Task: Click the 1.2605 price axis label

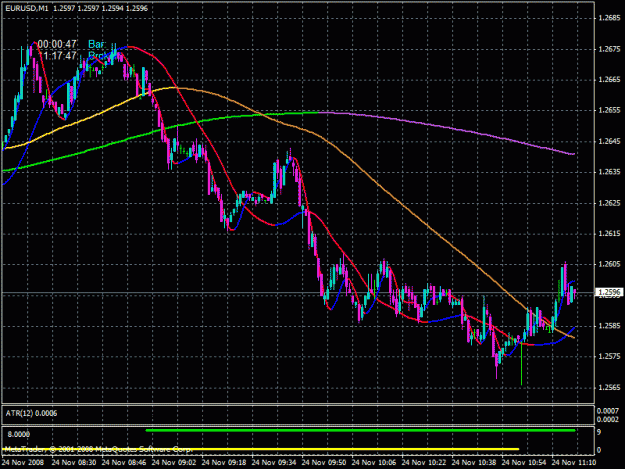Action: pyautogui.click(x=609, y=264)
